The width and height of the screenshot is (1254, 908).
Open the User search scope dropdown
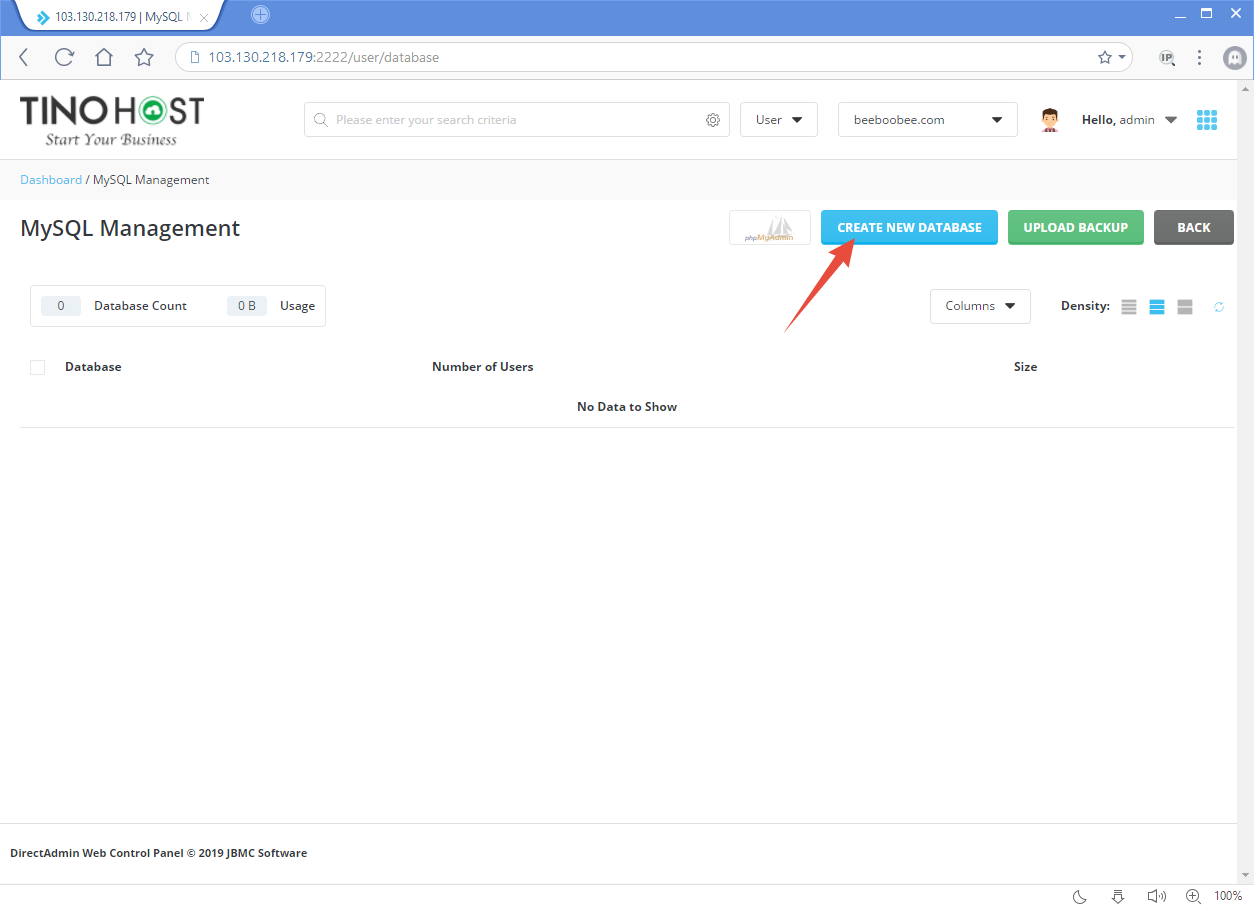click(778, 119)
